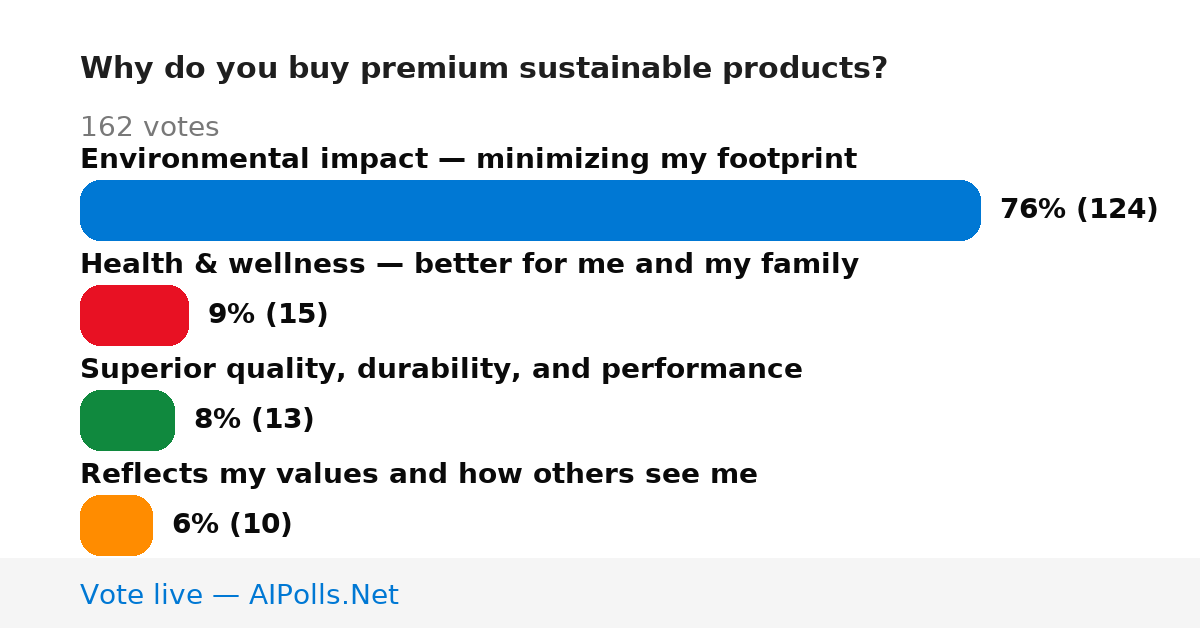The width and height of the screenshot is (1200, 628).
Task: Click the green Superior quality bar
Action: [x=127, y=420]
